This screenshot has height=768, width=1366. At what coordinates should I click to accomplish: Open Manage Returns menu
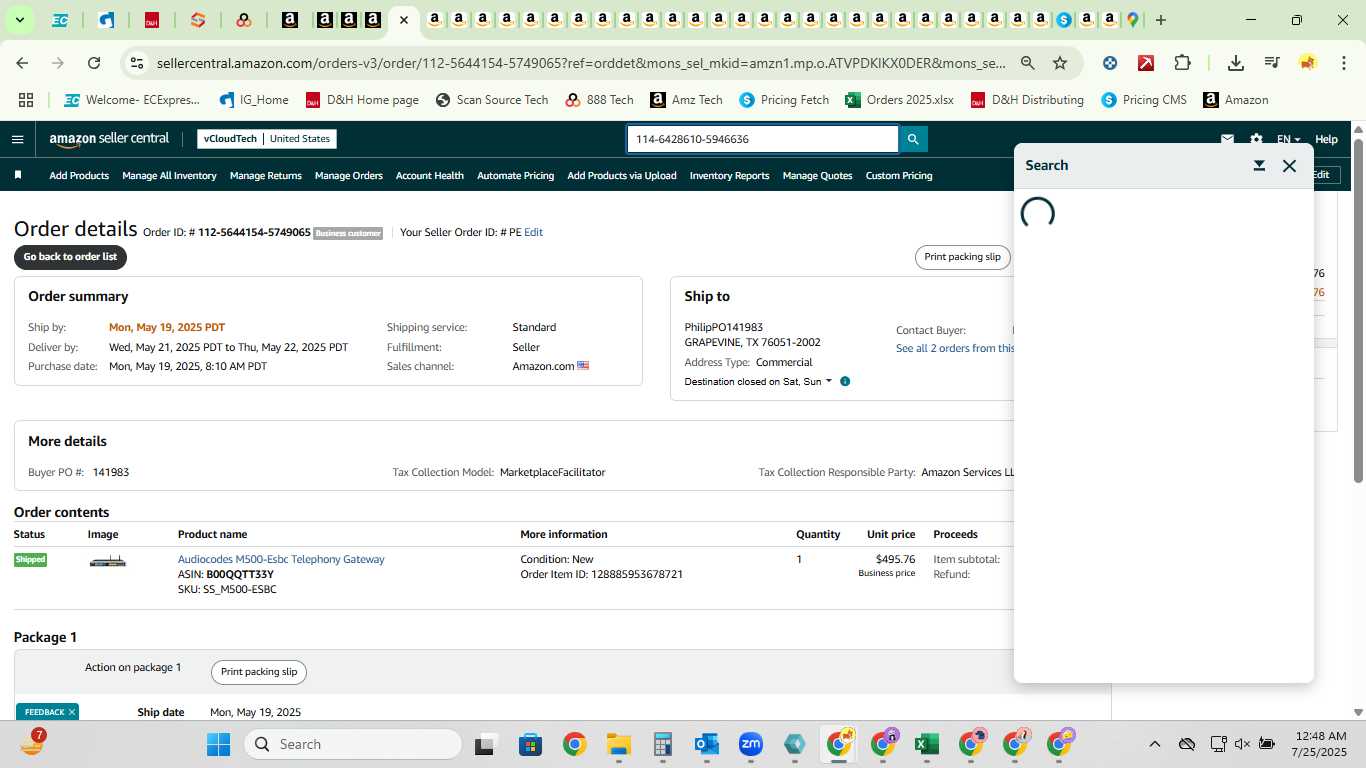[x=266, y=175]
